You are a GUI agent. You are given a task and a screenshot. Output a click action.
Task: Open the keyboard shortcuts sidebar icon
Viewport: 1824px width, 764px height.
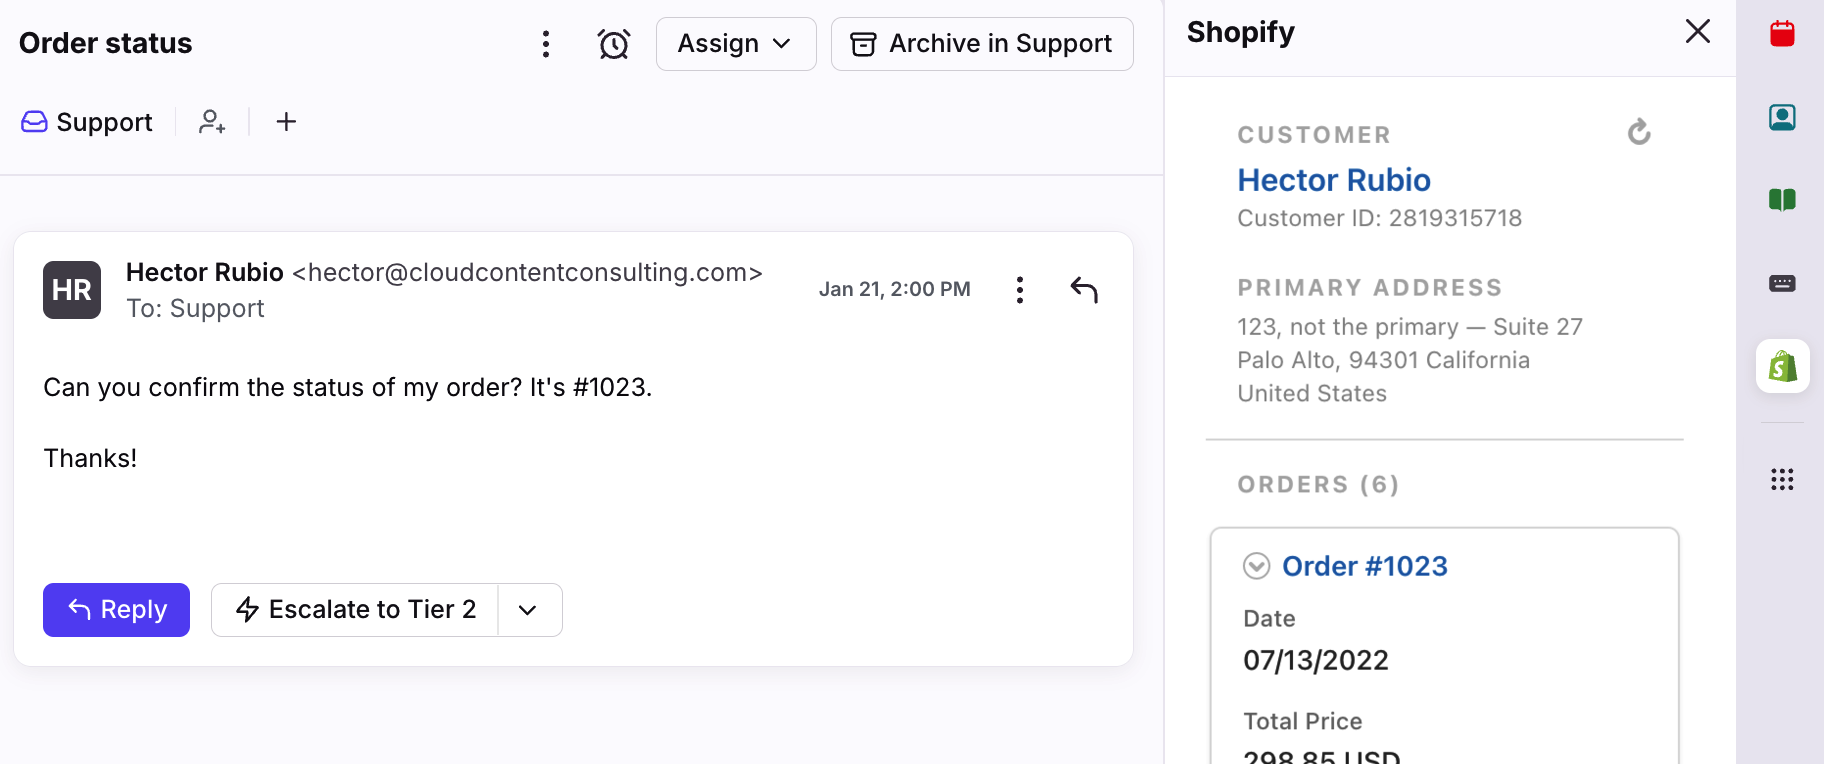[x=1782, y=284]
